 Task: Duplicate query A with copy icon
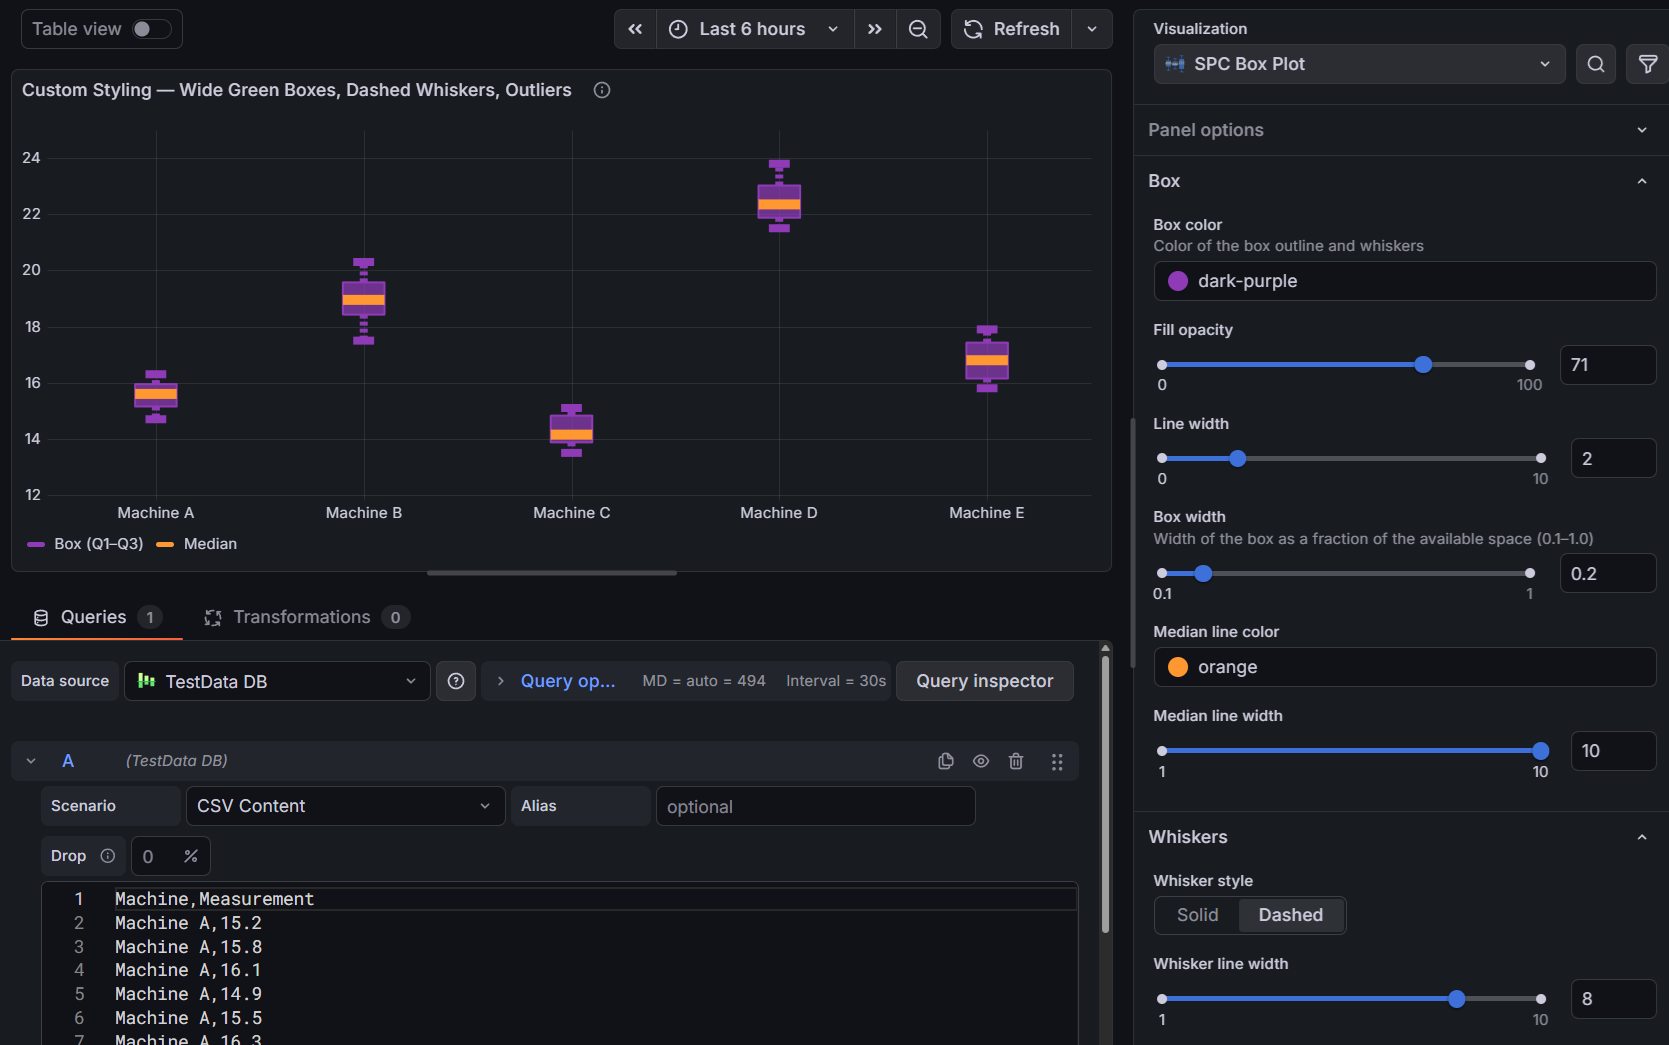tap(946, 761)
